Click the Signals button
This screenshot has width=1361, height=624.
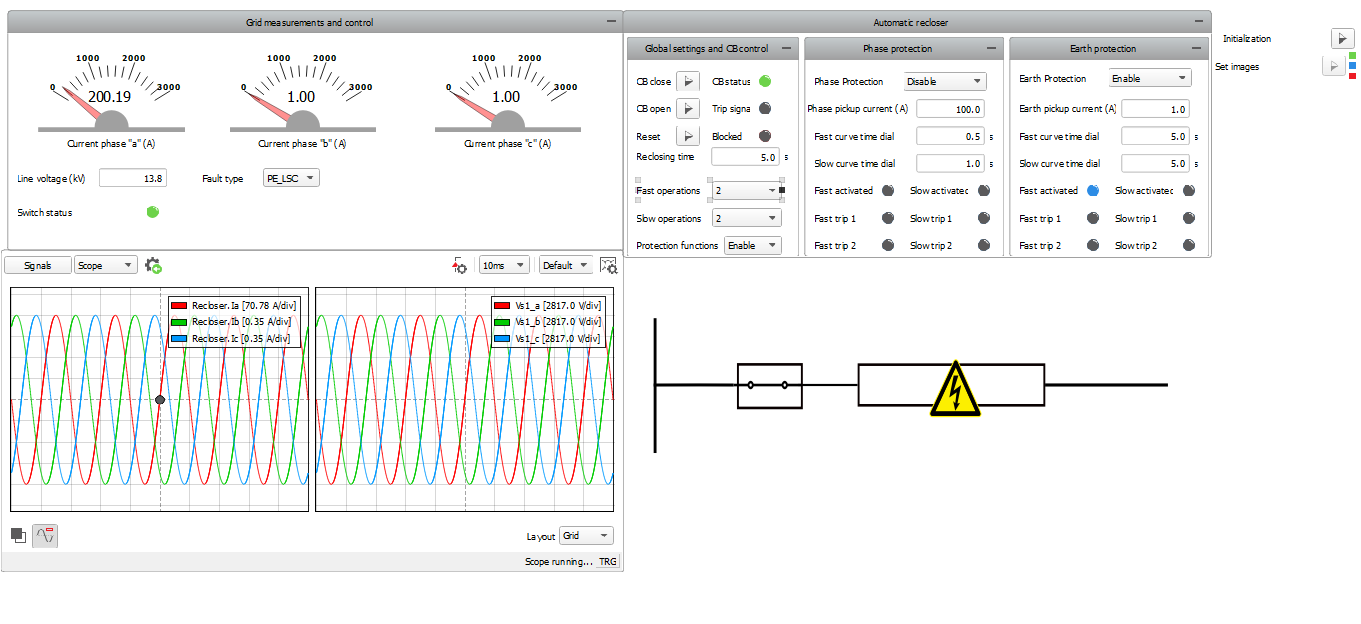(38, 265)
